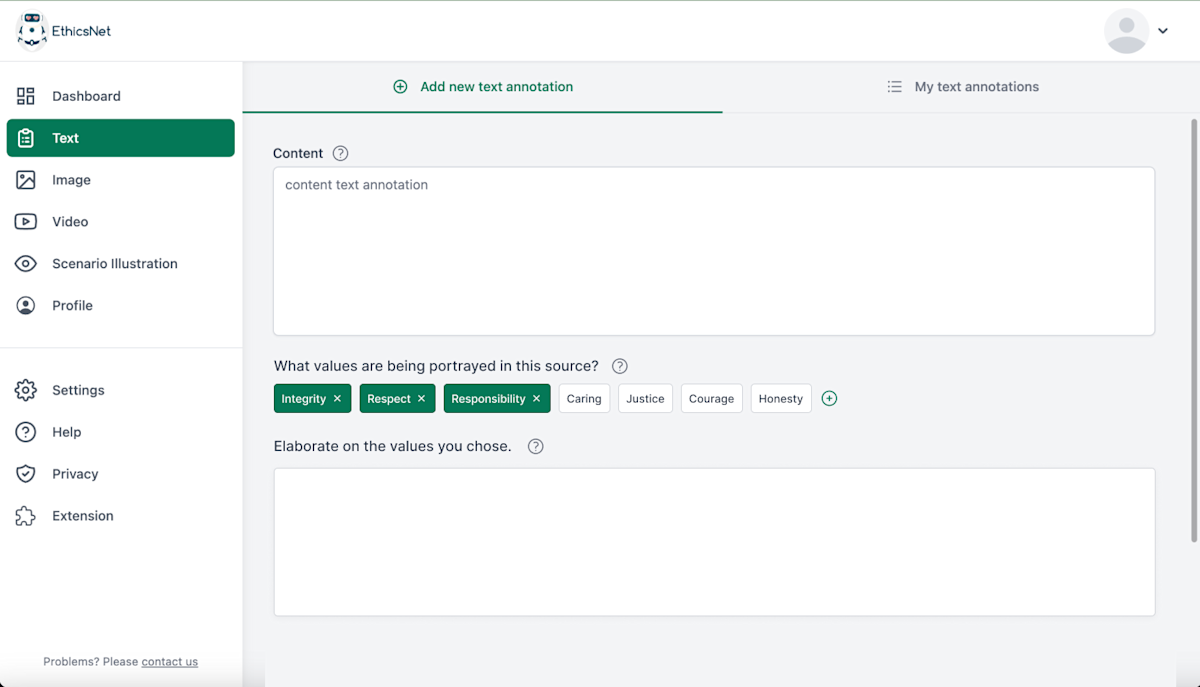Open the Dashboard page

point(121,96)
